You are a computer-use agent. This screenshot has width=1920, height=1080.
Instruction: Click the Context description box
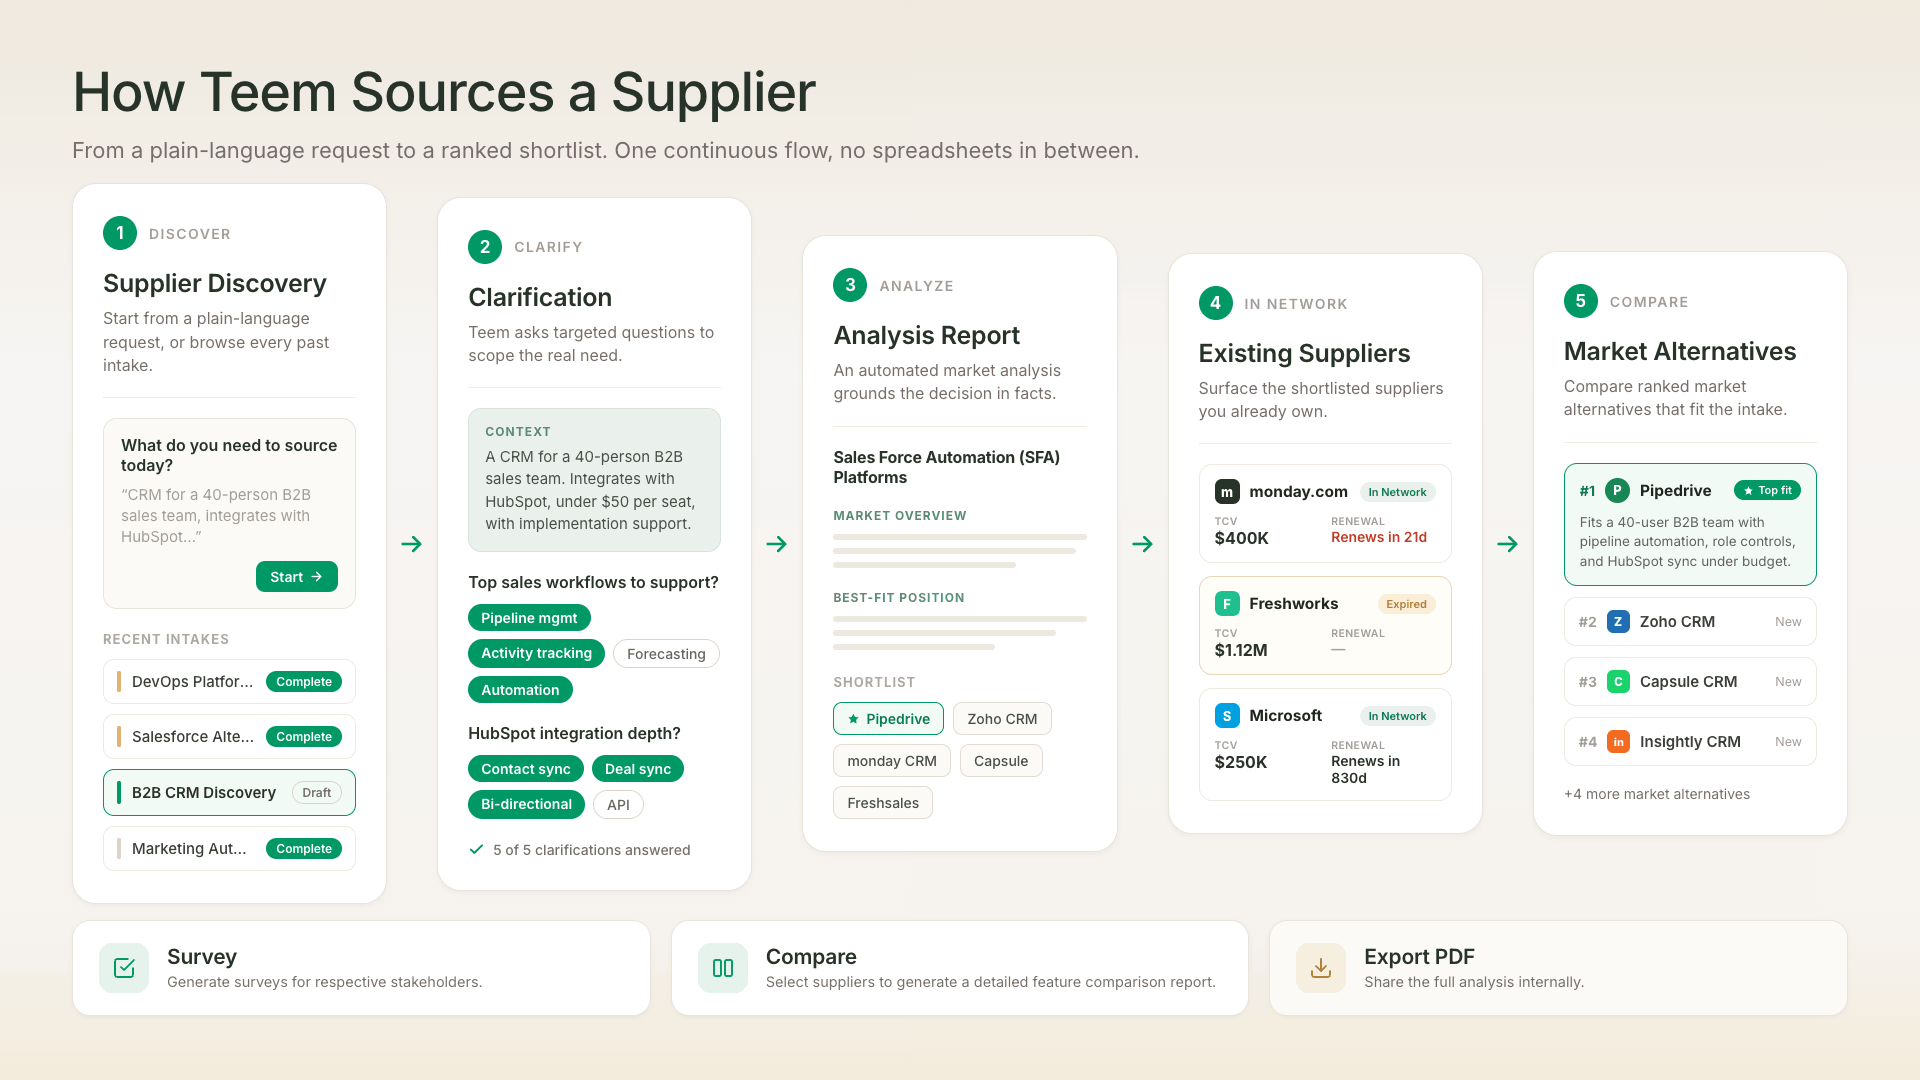(594, 480)
